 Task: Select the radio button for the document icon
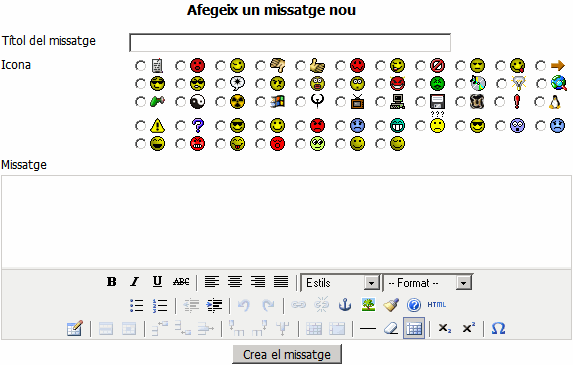pos(140,66)
